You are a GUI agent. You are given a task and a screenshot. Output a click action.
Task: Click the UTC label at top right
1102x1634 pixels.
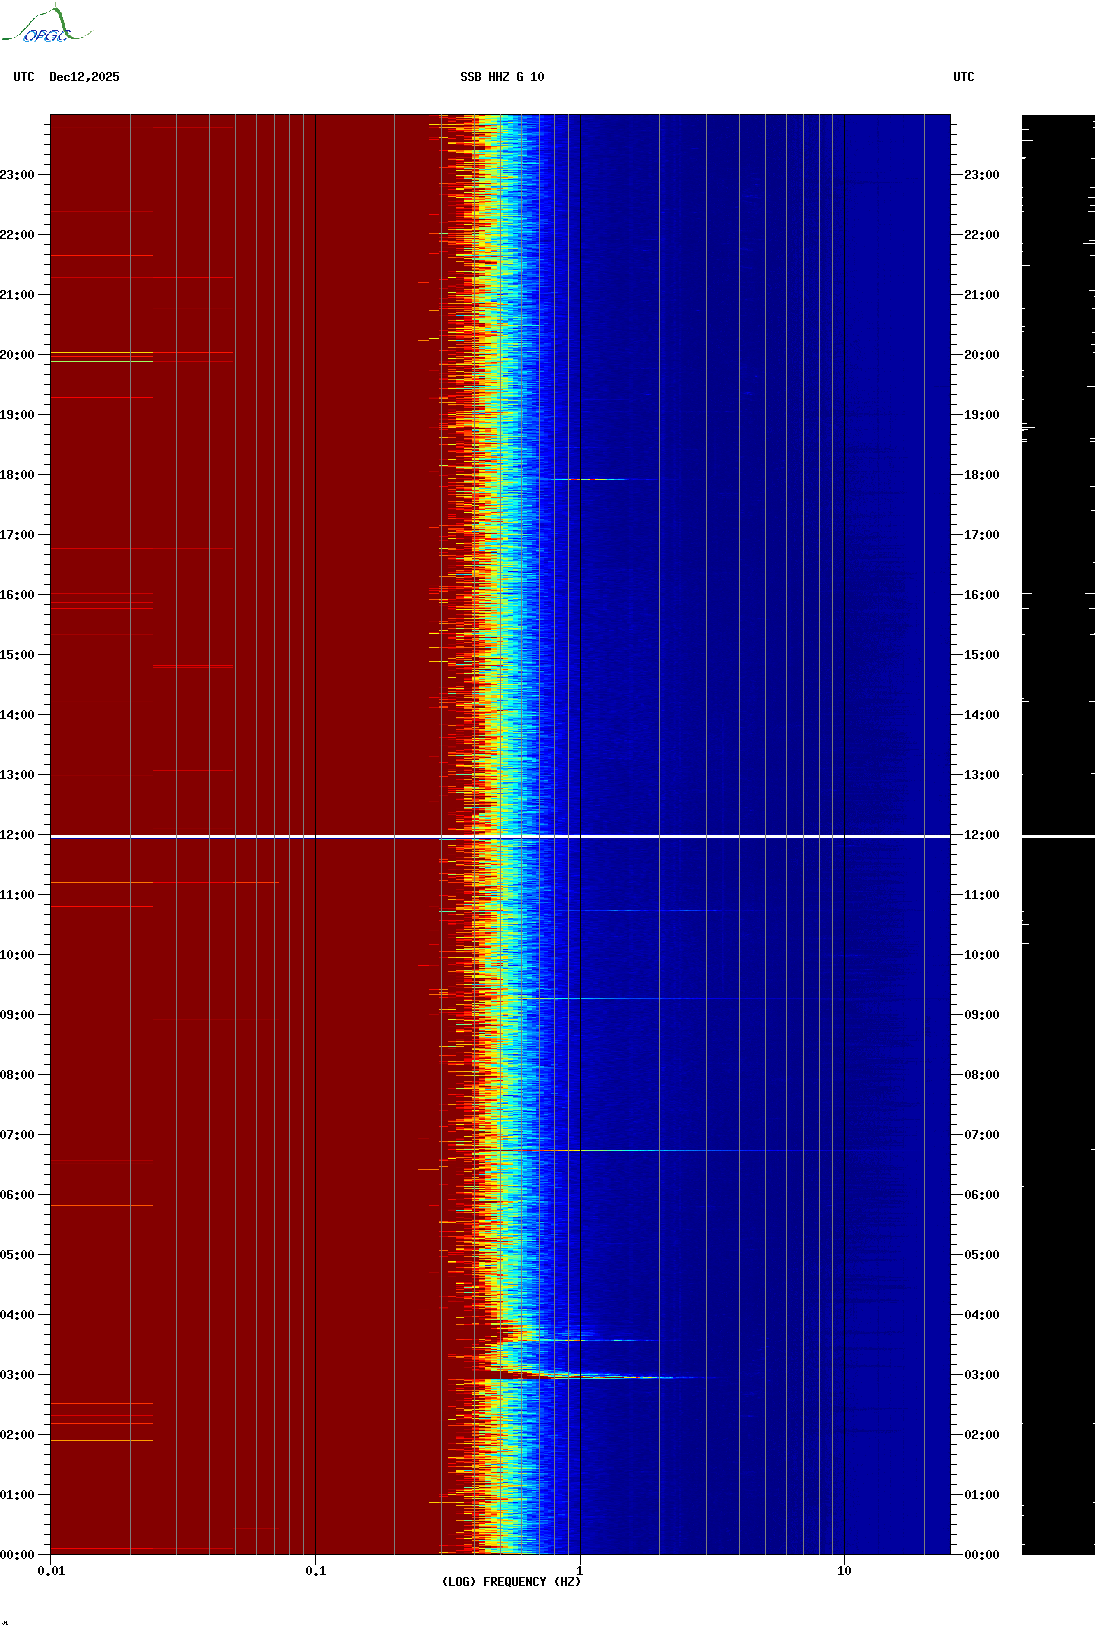(963, 77)
